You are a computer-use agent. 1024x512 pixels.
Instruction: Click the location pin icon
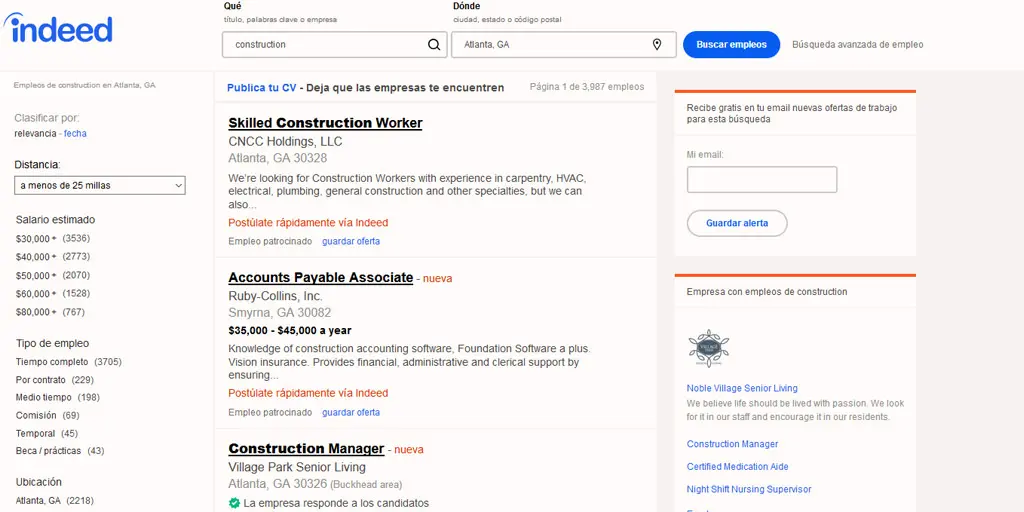657,44
